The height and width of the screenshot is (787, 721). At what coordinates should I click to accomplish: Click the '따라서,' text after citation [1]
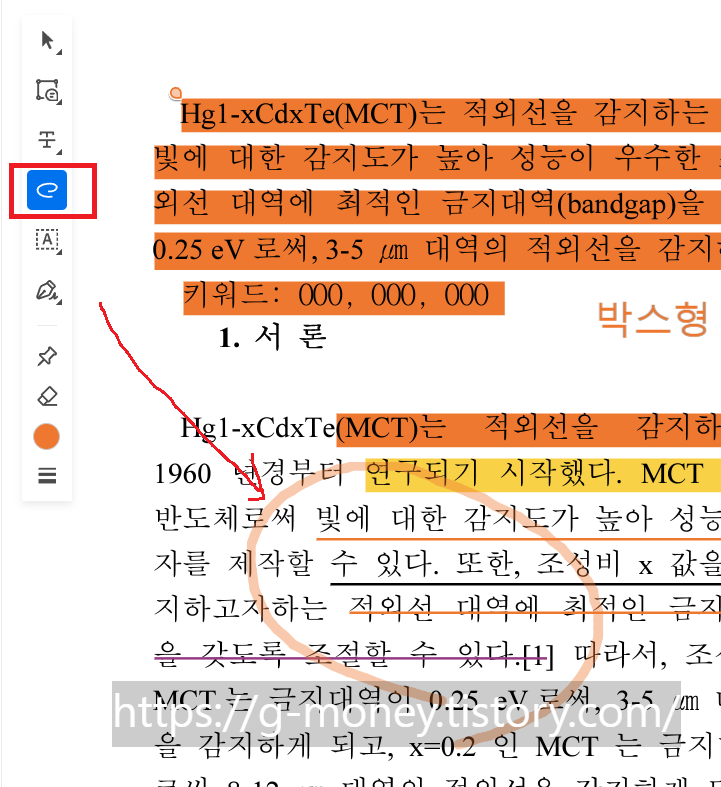click(621, 655)
